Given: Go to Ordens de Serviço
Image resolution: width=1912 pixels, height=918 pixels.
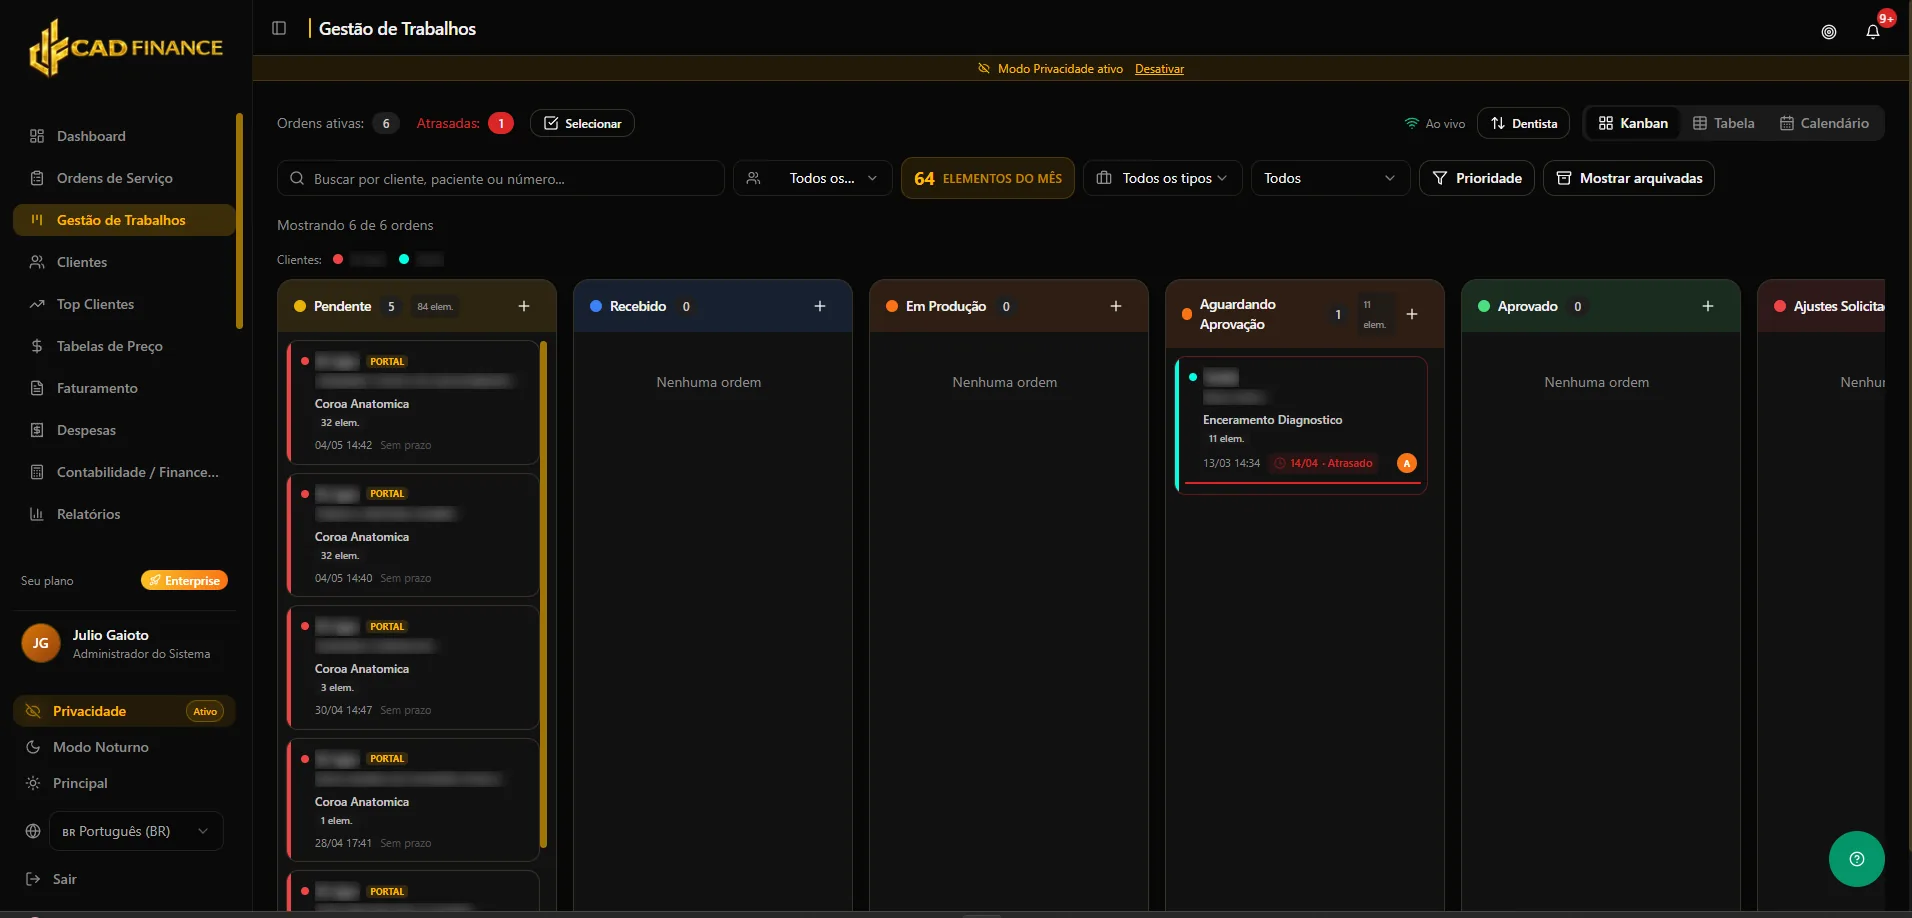Looking at the screenshot, I should coord(124,178).
